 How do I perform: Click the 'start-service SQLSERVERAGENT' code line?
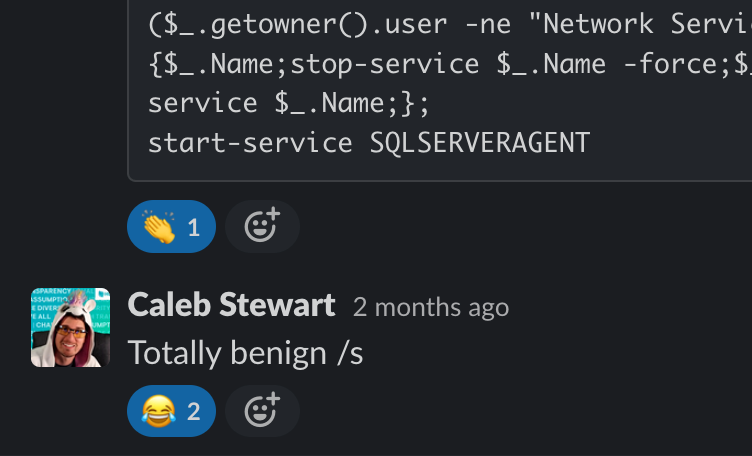(x=369, y=143)
